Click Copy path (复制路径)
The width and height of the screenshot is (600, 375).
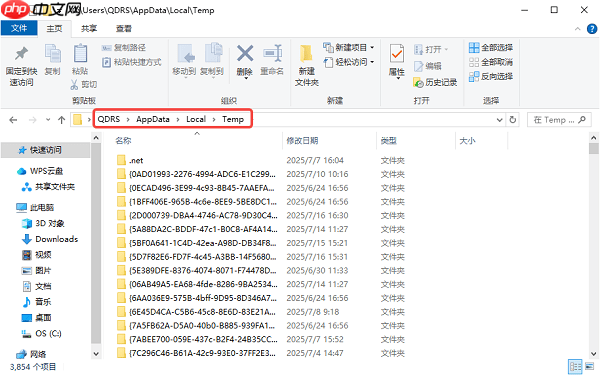pos(124,48)
